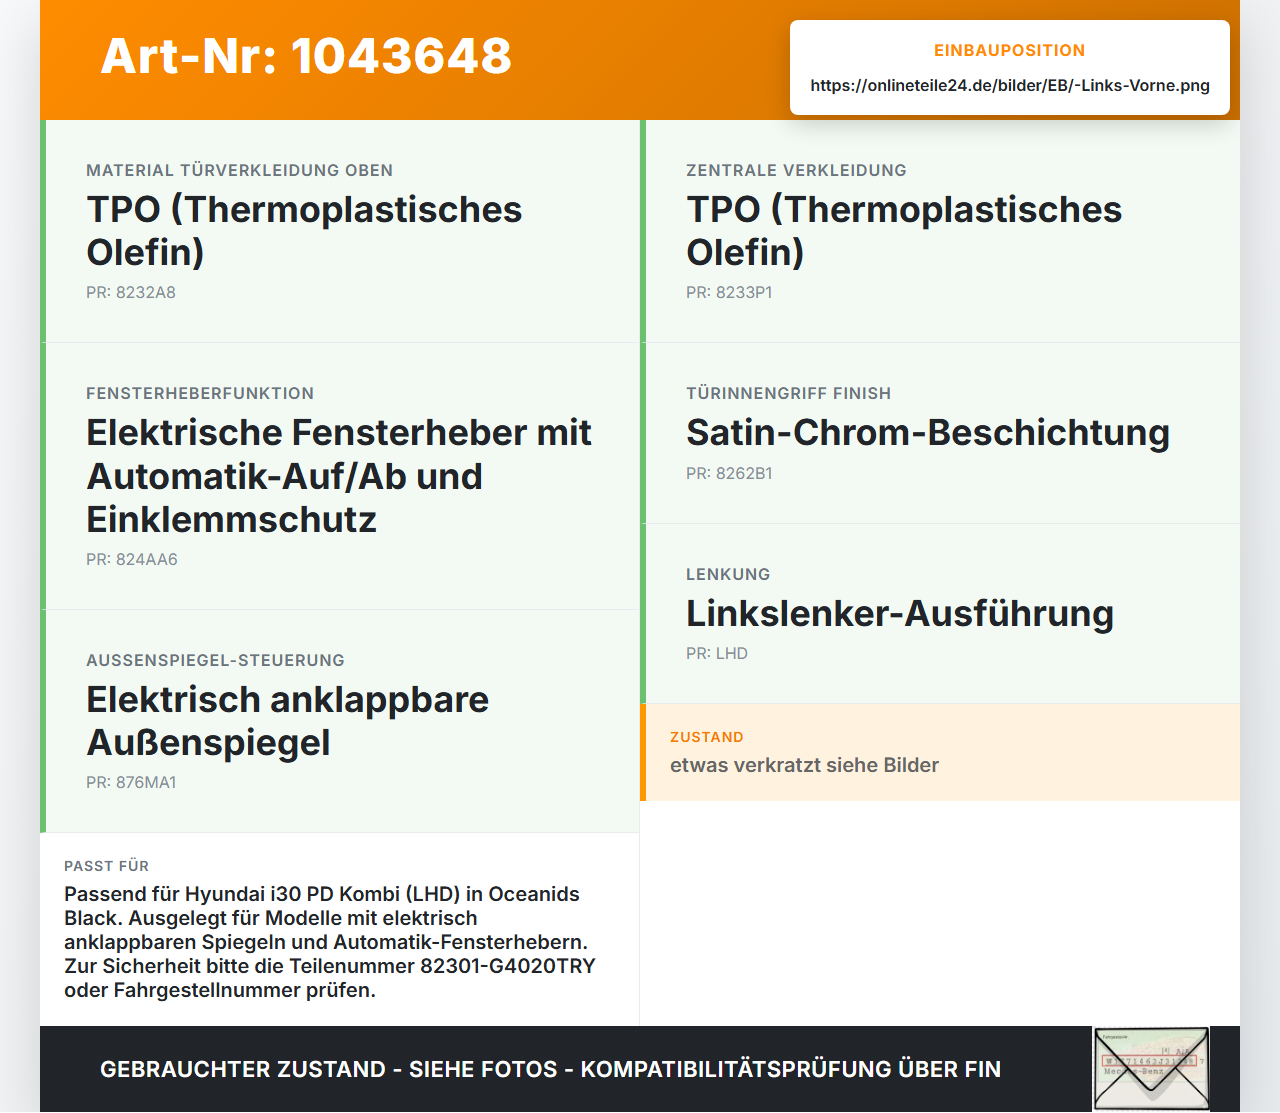The width and height of the screenshot is (1280, 1113).
Task: Open the Links-Vorne.png image URL
Action: click(1010, 85)
